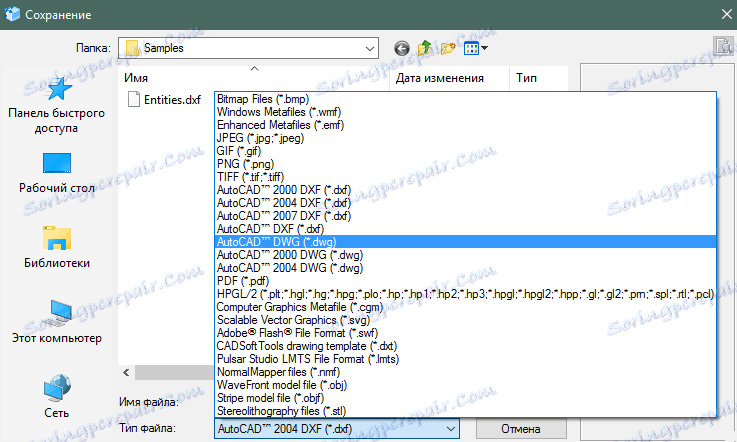Image resolution: width=737 pixels, height=442 pixels.
Task: Choose Scalable Vector Graphics (*.svg)
Action: (x=465, y=320)
